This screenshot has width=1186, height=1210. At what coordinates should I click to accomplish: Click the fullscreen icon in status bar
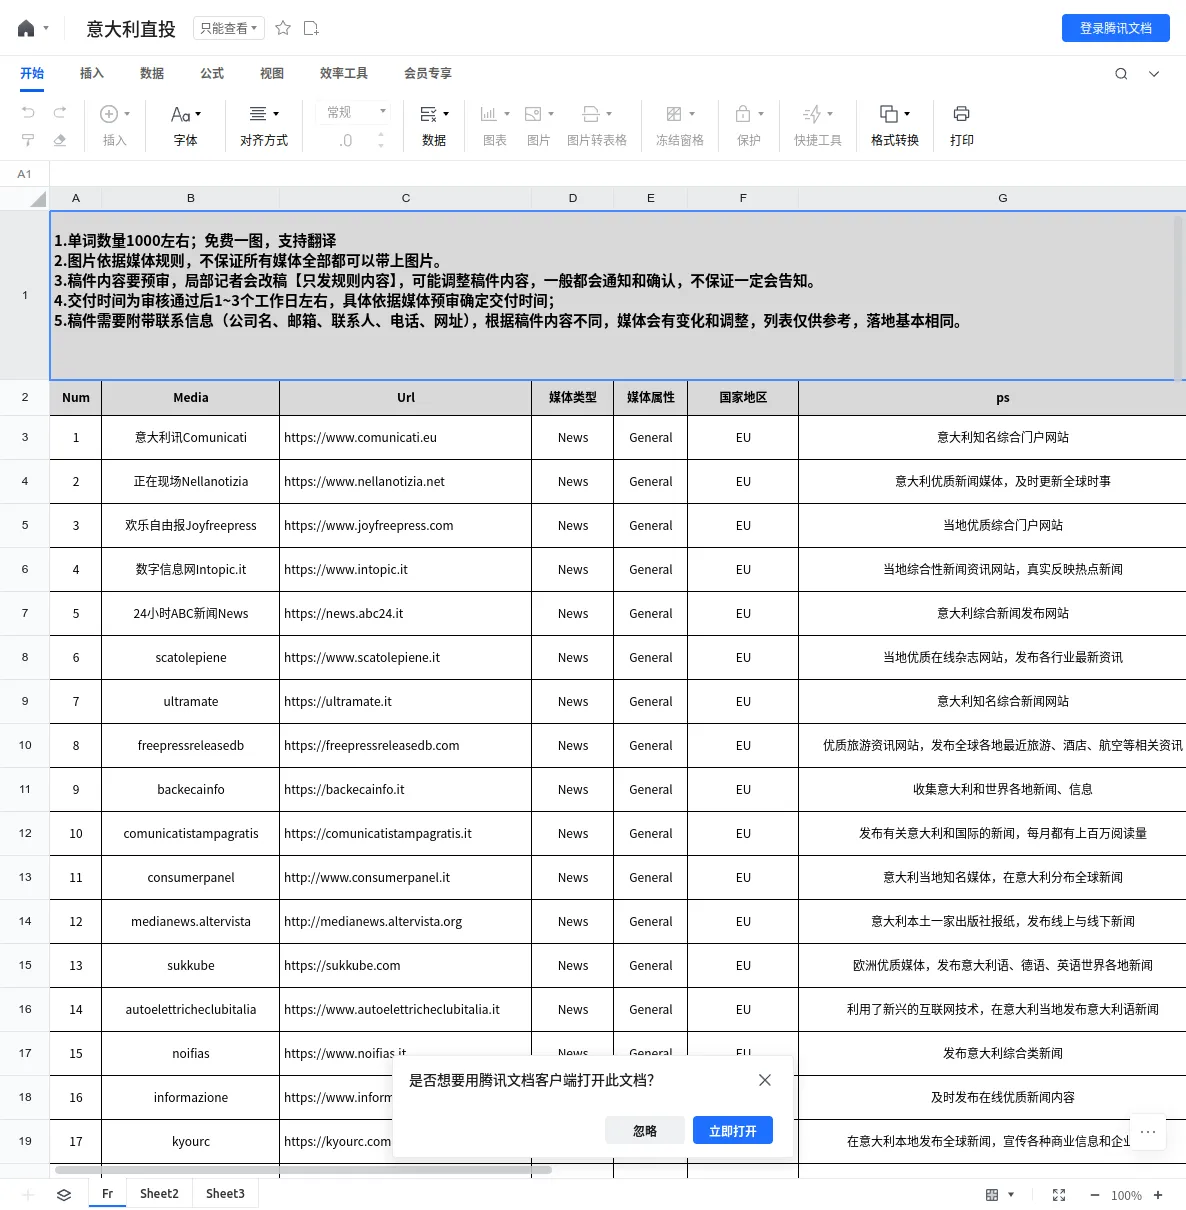point(1059,1195)
